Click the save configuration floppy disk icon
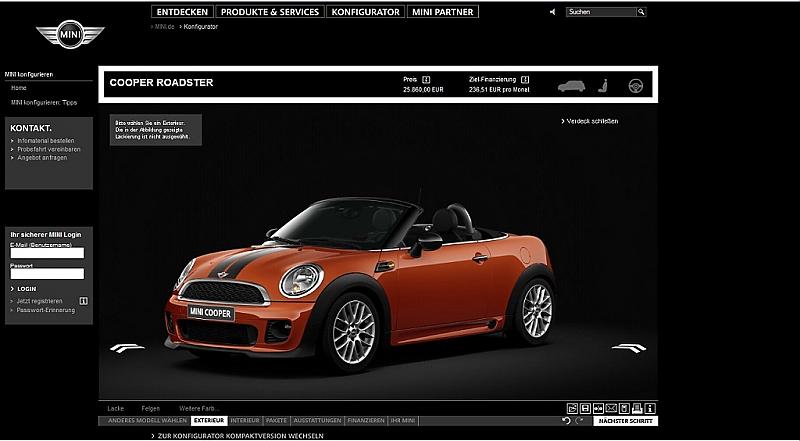The height and width of the screenshot is (441, 800). click(x=585, y=408)
